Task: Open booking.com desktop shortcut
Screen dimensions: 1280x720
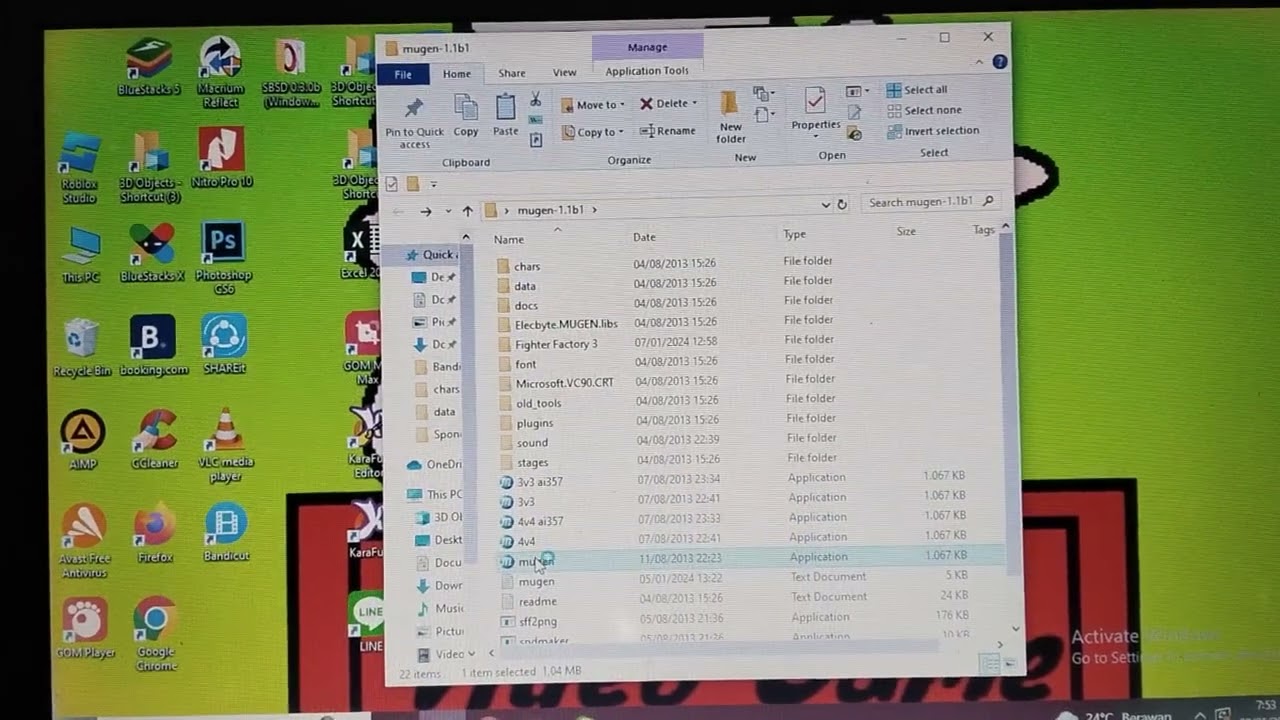Action: 153,345
